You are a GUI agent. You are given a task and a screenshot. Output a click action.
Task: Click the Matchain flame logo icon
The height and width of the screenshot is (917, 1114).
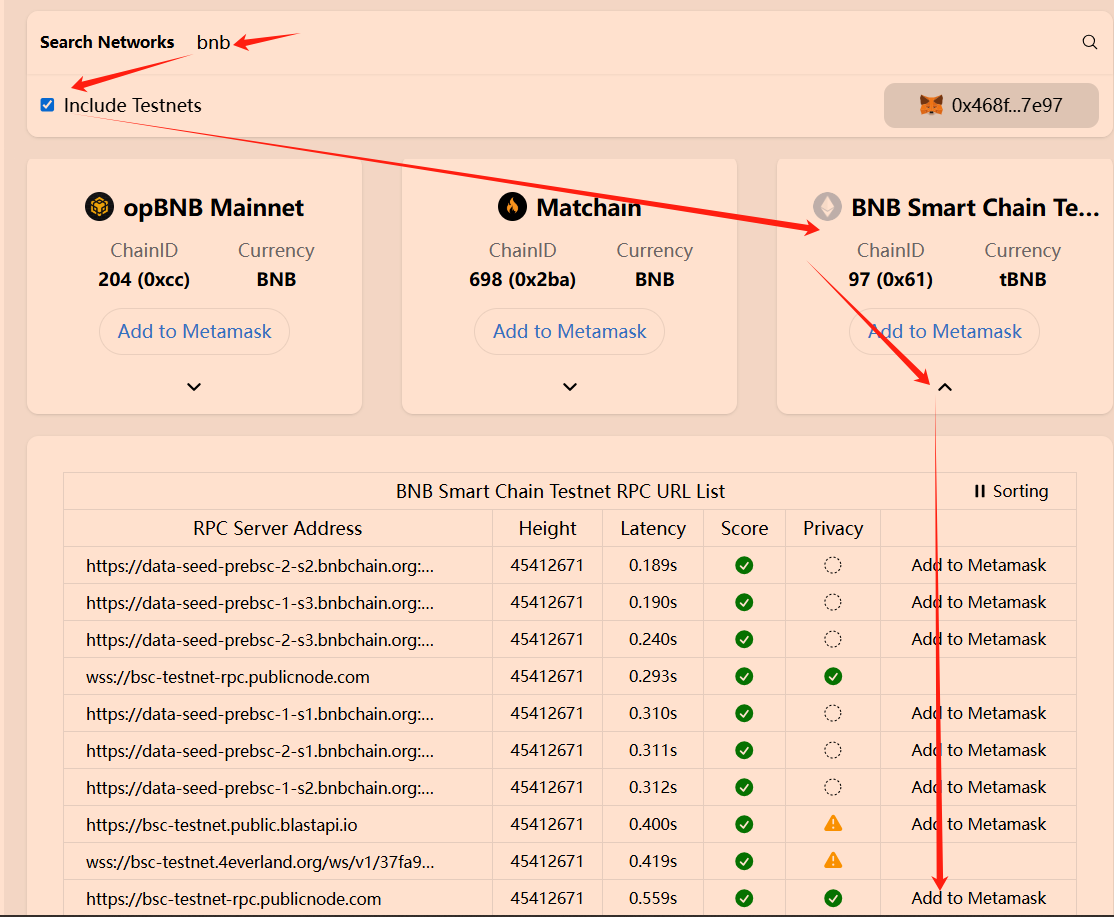[x=512, y=207]
